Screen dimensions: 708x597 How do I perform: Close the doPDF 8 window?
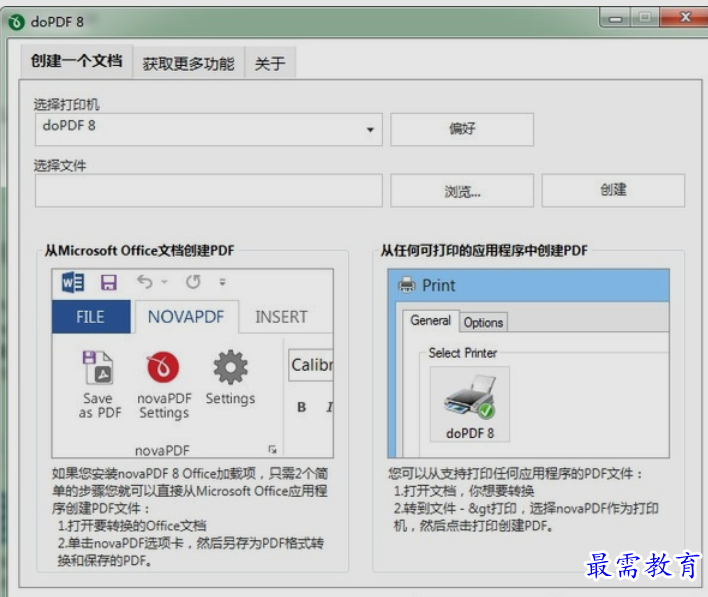(685, 18)
